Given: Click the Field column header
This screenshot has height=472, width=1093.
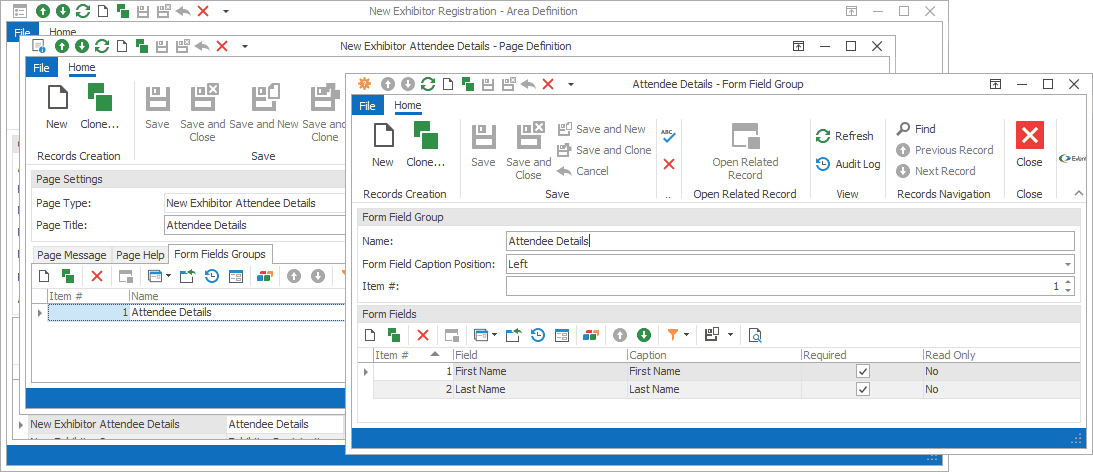Looking at the screenshot, I should click(540, 355).
